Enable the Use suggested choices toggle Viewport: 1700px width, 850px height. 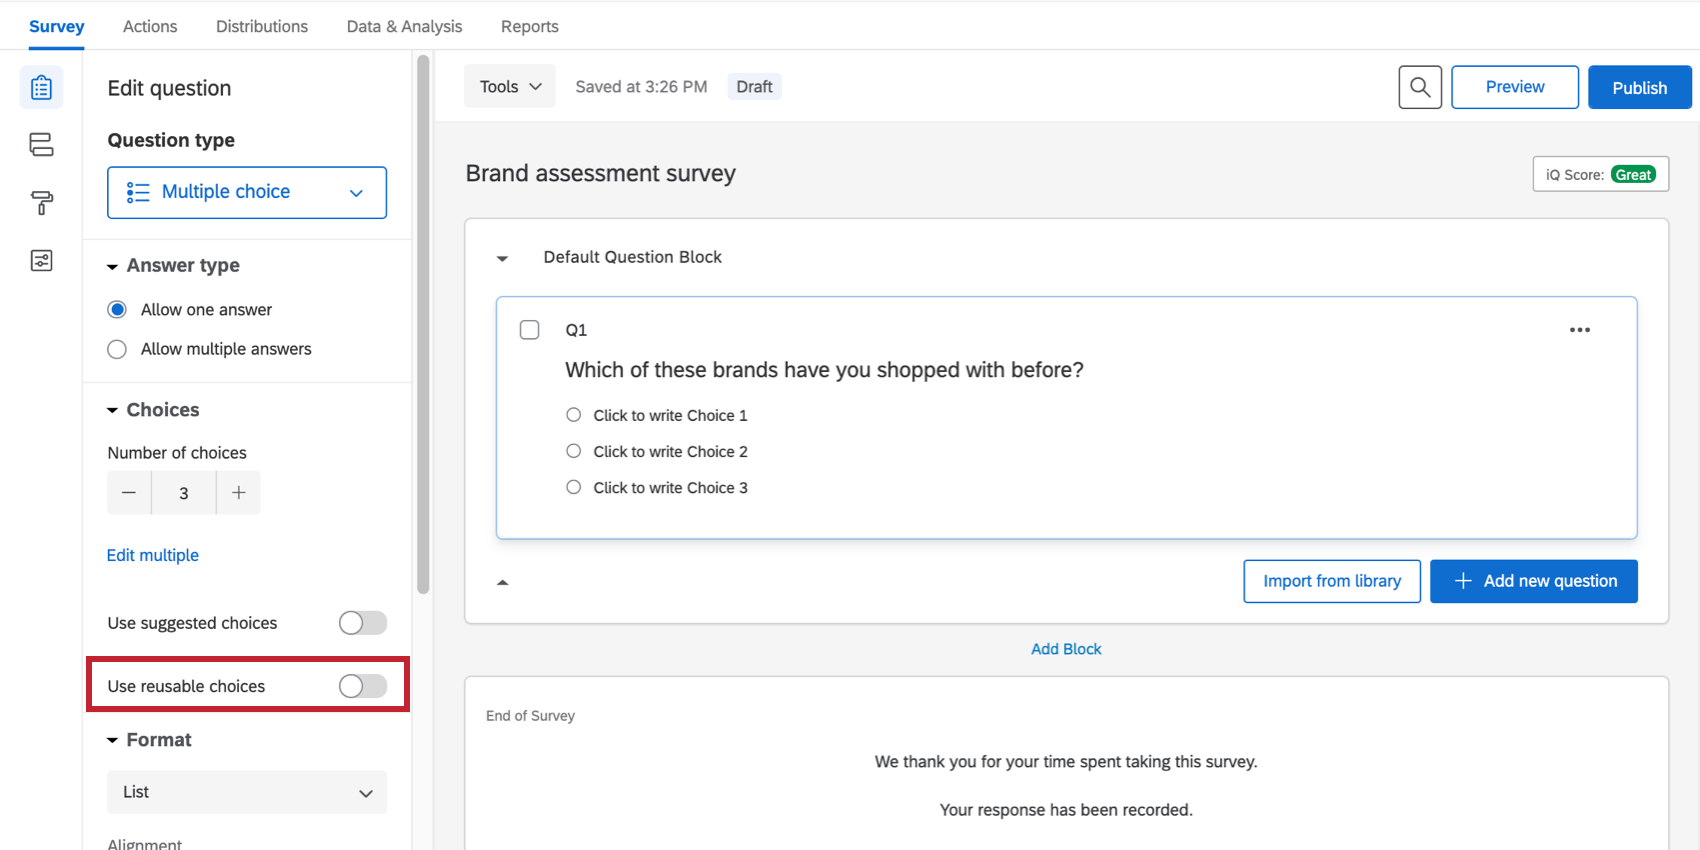(362, 623)
